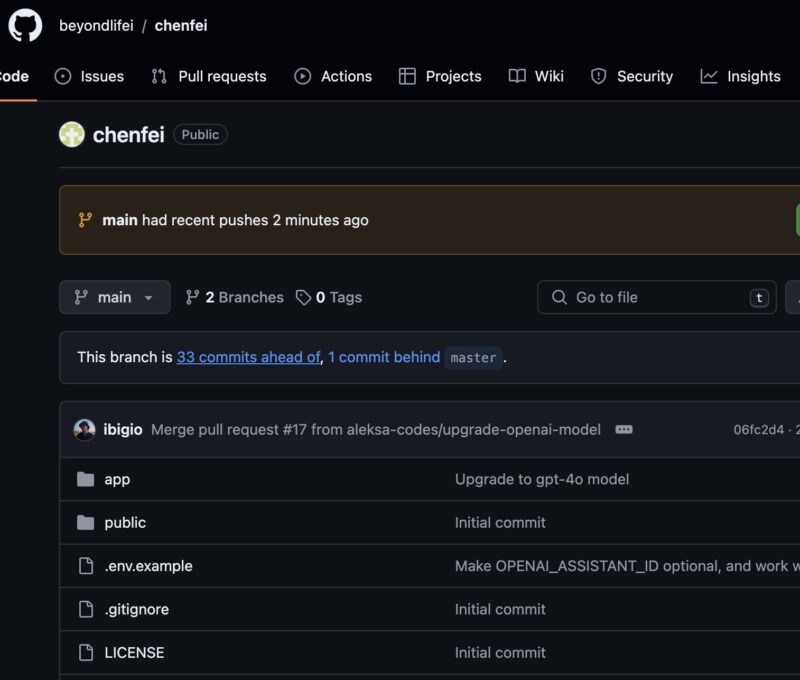Image resolution: width=800 pixels, height=680 pixels.
Task: Open the main branch selector dropdown
Action: (x=115, y=297)
